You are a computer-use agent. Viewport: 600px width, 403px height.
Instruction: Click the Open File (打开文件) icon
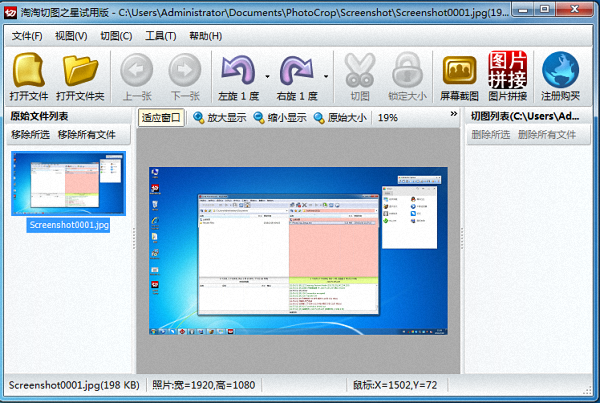pos(30,70)
